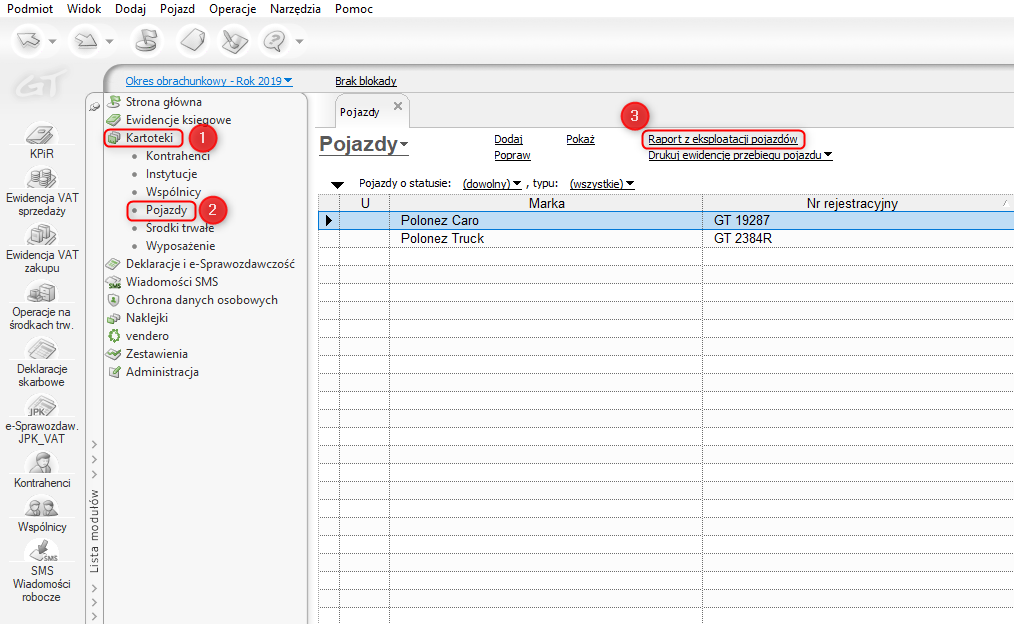Open the Pojazd menu

177,9
